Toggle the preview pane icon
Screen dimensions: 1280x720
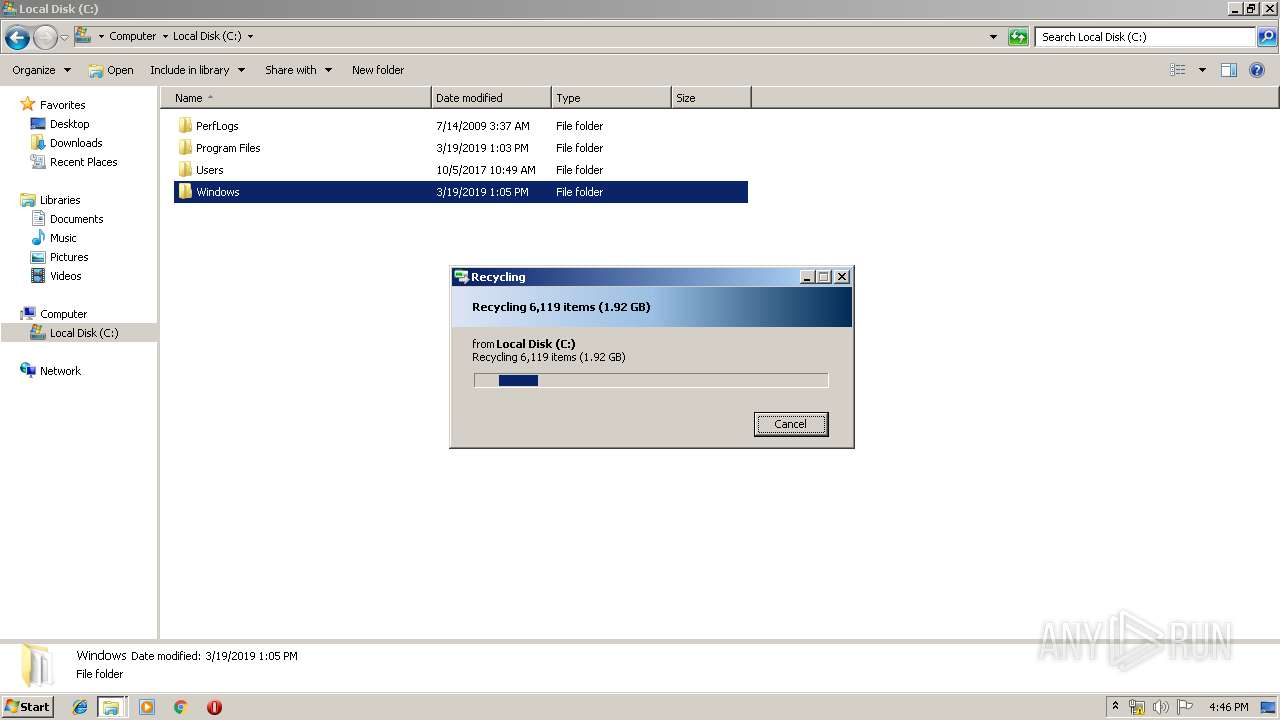point(1229,70)
